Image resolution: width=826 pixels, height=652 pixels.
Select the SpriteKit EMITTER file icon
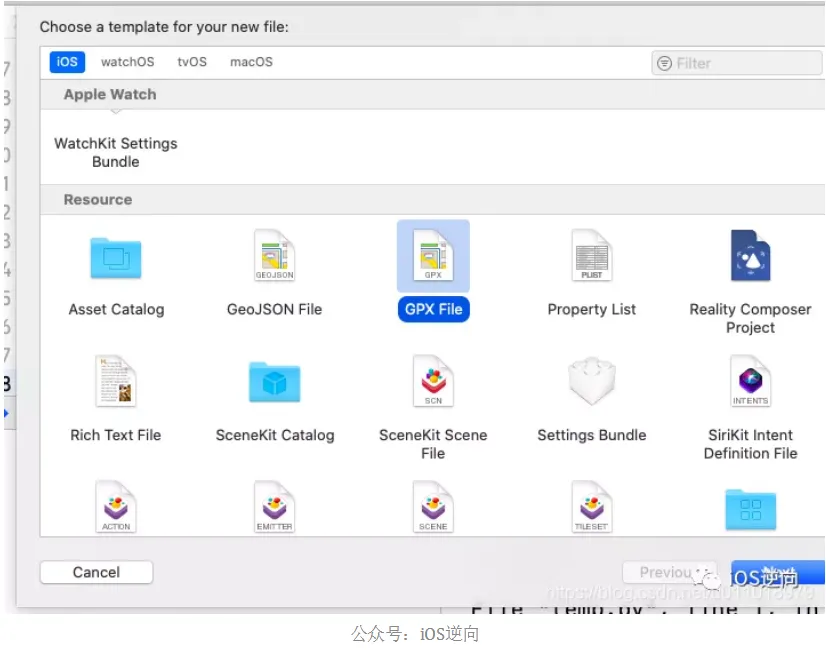pyautogui.click(x=274, y=507)
